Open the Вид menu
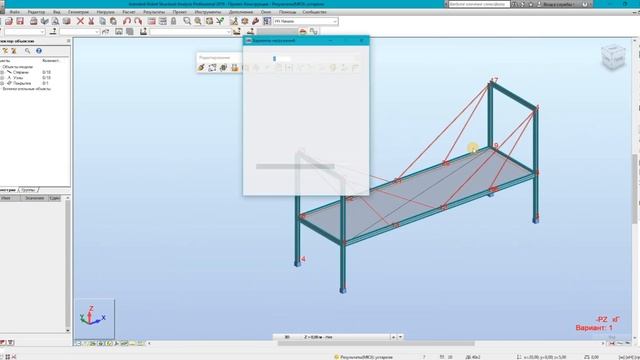The width and height of the screenshot is (640, 360). (56, 12)
